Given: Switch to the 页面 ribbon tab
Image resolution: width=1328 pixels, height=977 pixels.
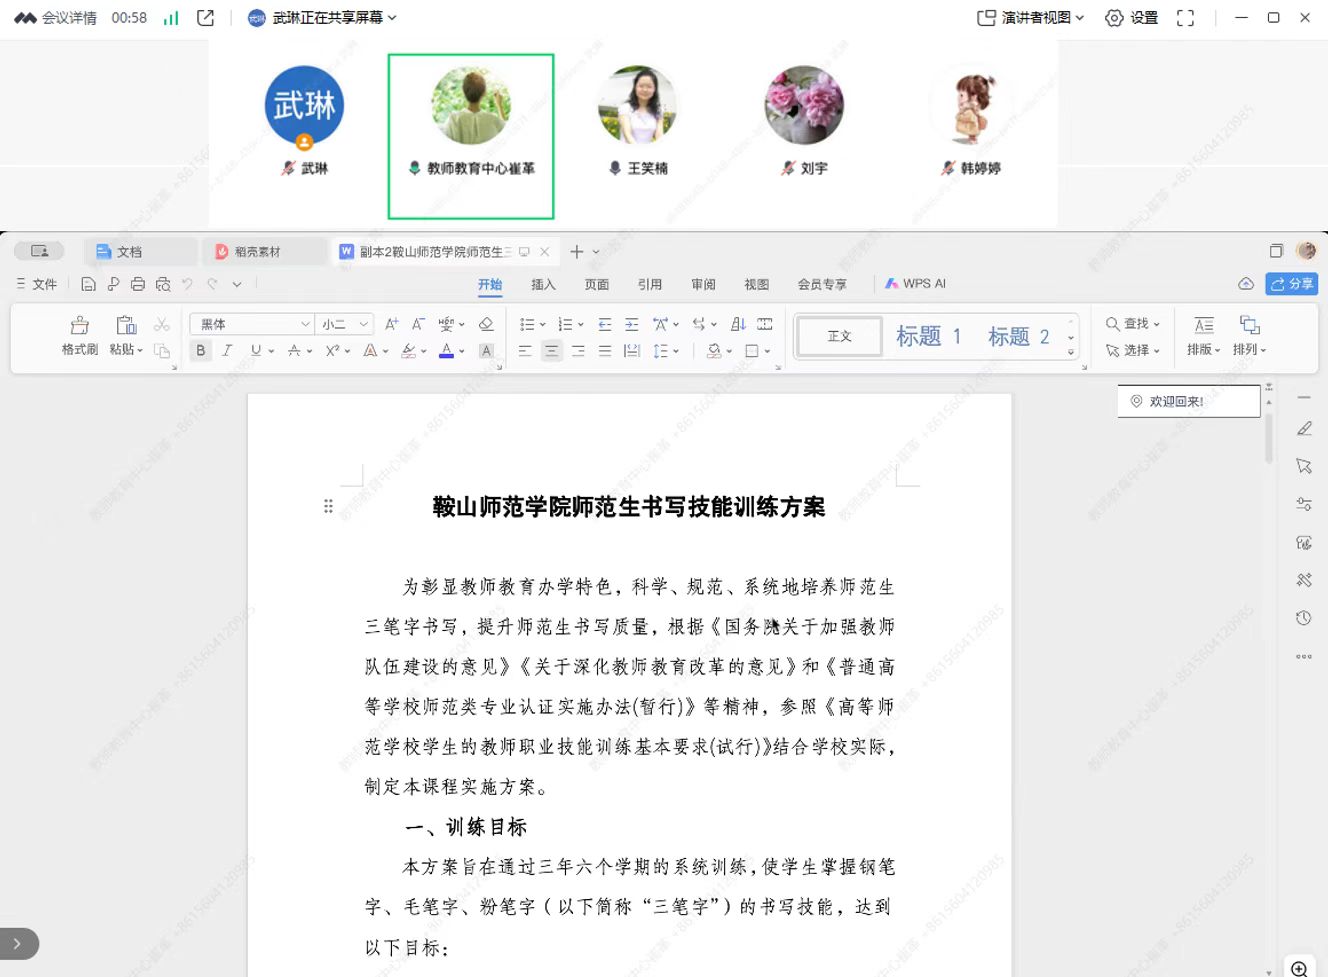Looking at the screenshot, I should coord(597,284).
